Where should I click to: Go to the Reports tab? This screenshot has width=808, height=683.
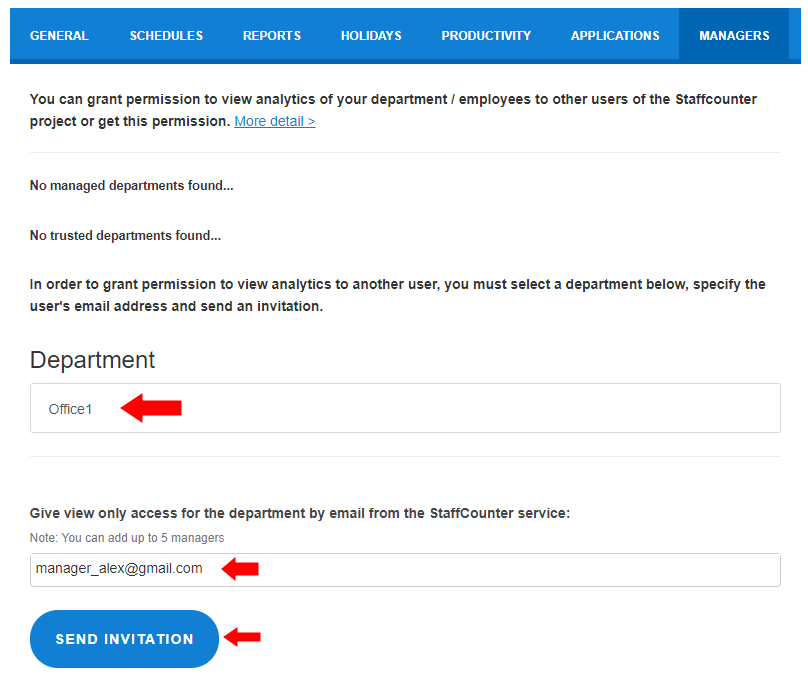coord(272,36)
